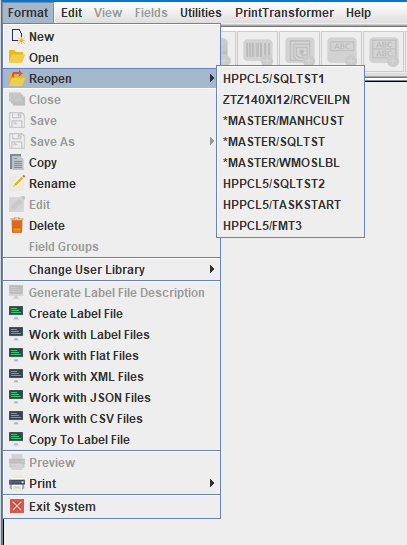This screenshot has width=407, height=545.
Task: Expand the Print submenu arrow
Action: [212, 483]
